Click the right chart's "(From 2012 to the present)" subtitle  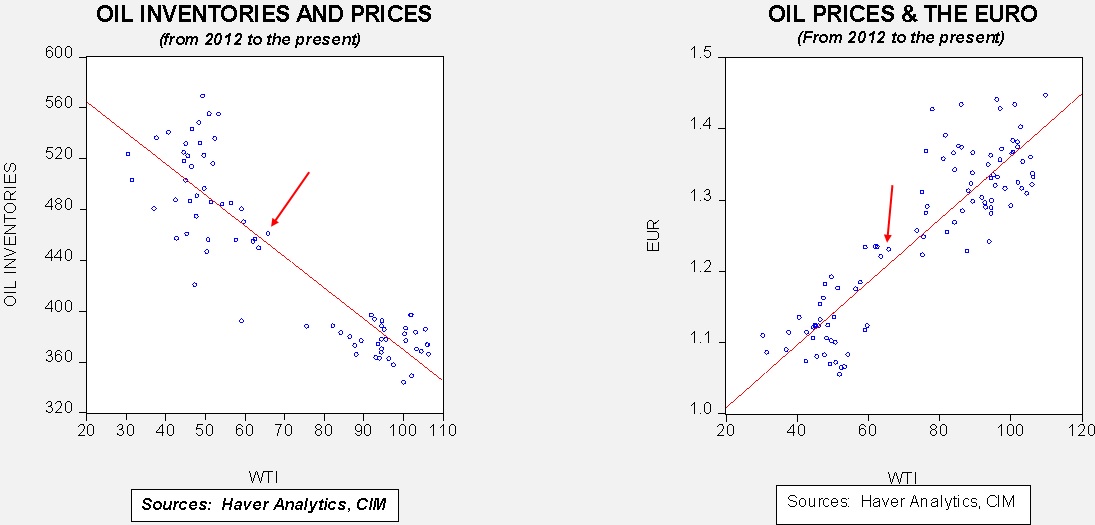click(899, 39)
